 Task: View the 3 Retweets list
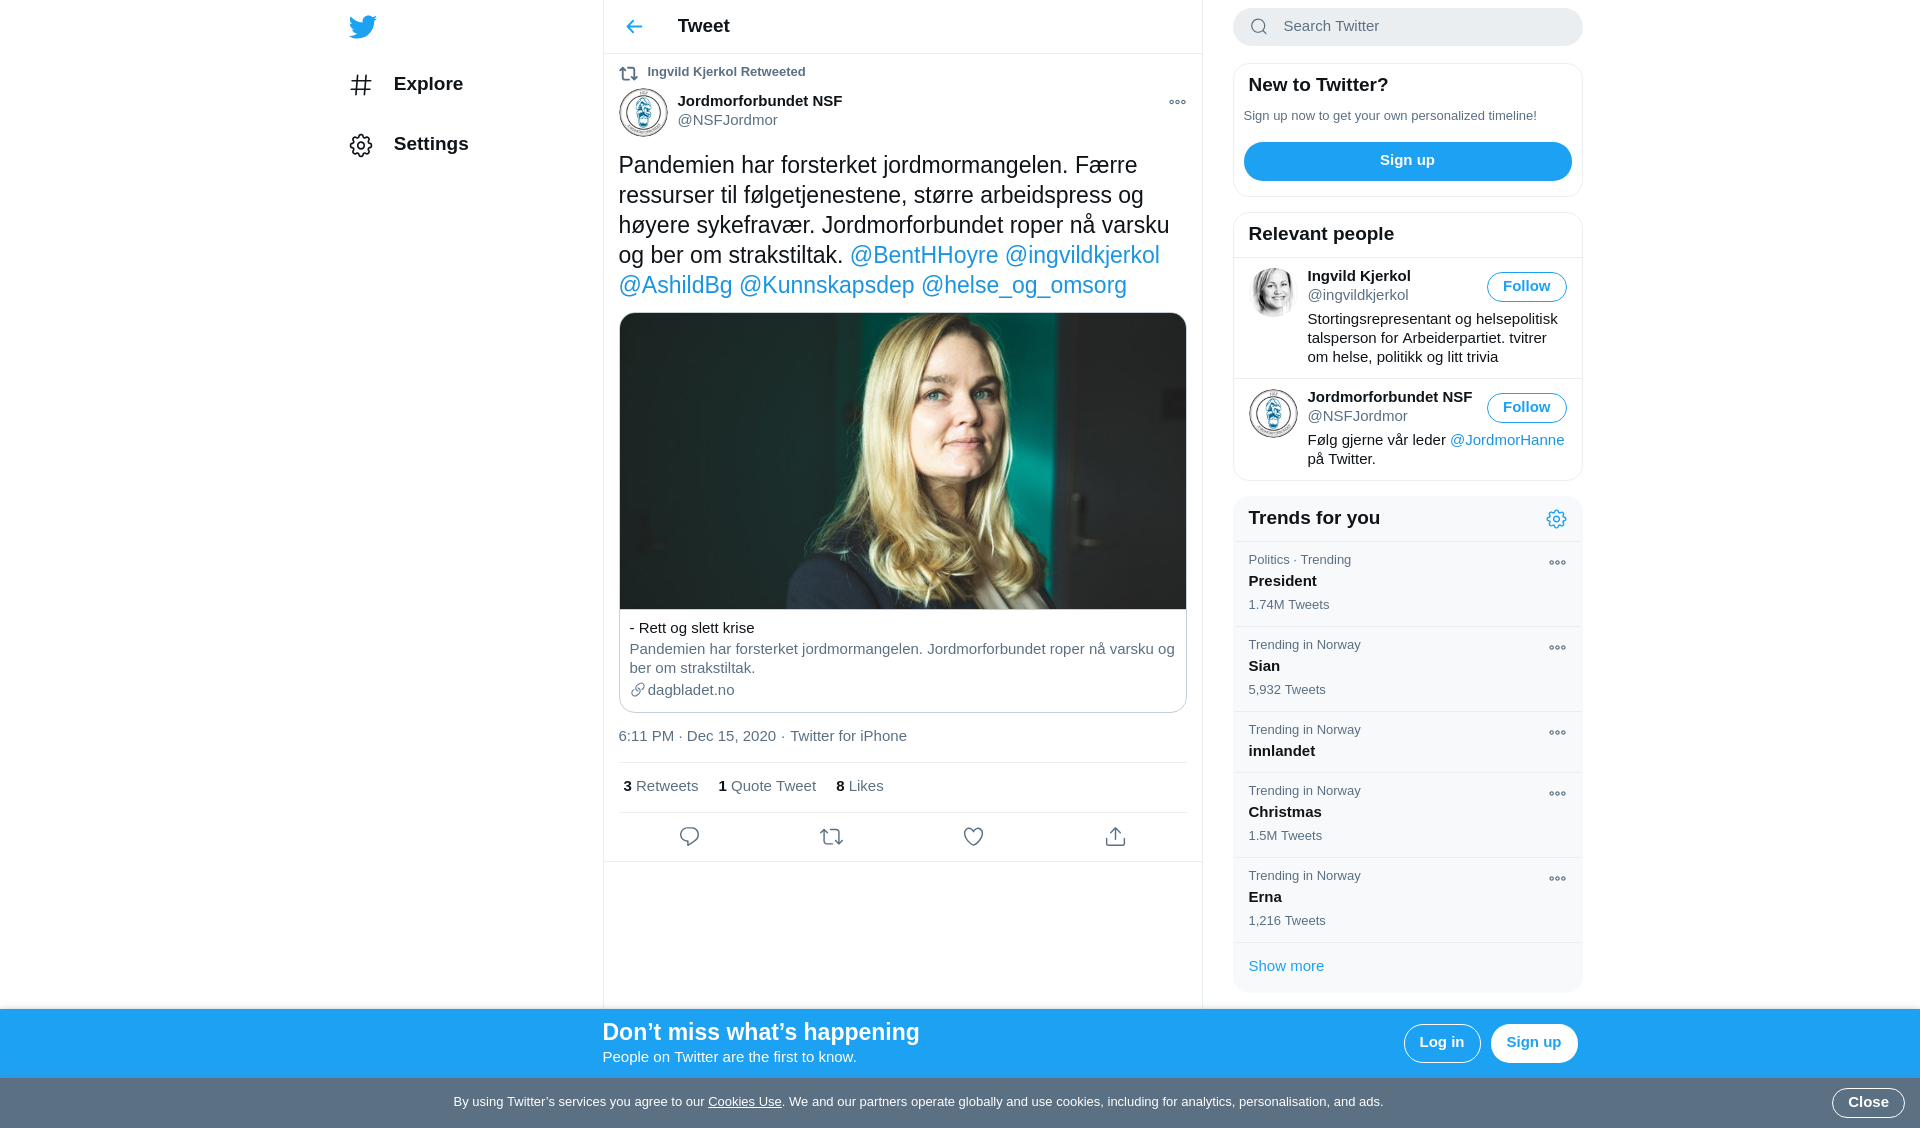(x=660, y=786)
